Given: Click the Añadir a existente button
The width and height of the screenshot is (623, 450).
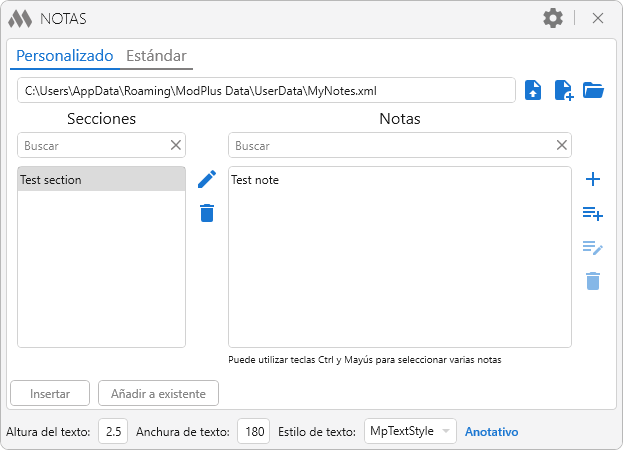Looking at the screenshot, I should (x=158, y=393).
